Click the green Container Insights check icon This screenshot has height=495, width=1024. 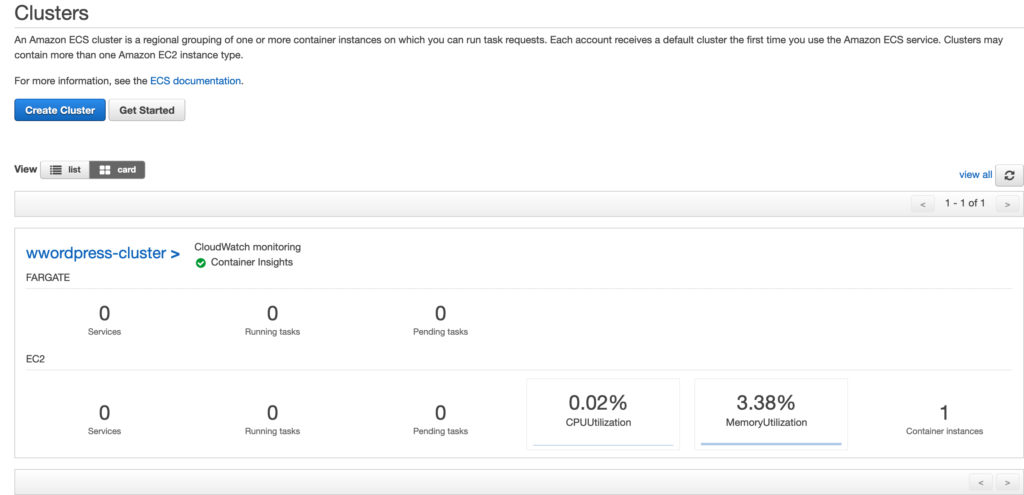pos(200,263)
